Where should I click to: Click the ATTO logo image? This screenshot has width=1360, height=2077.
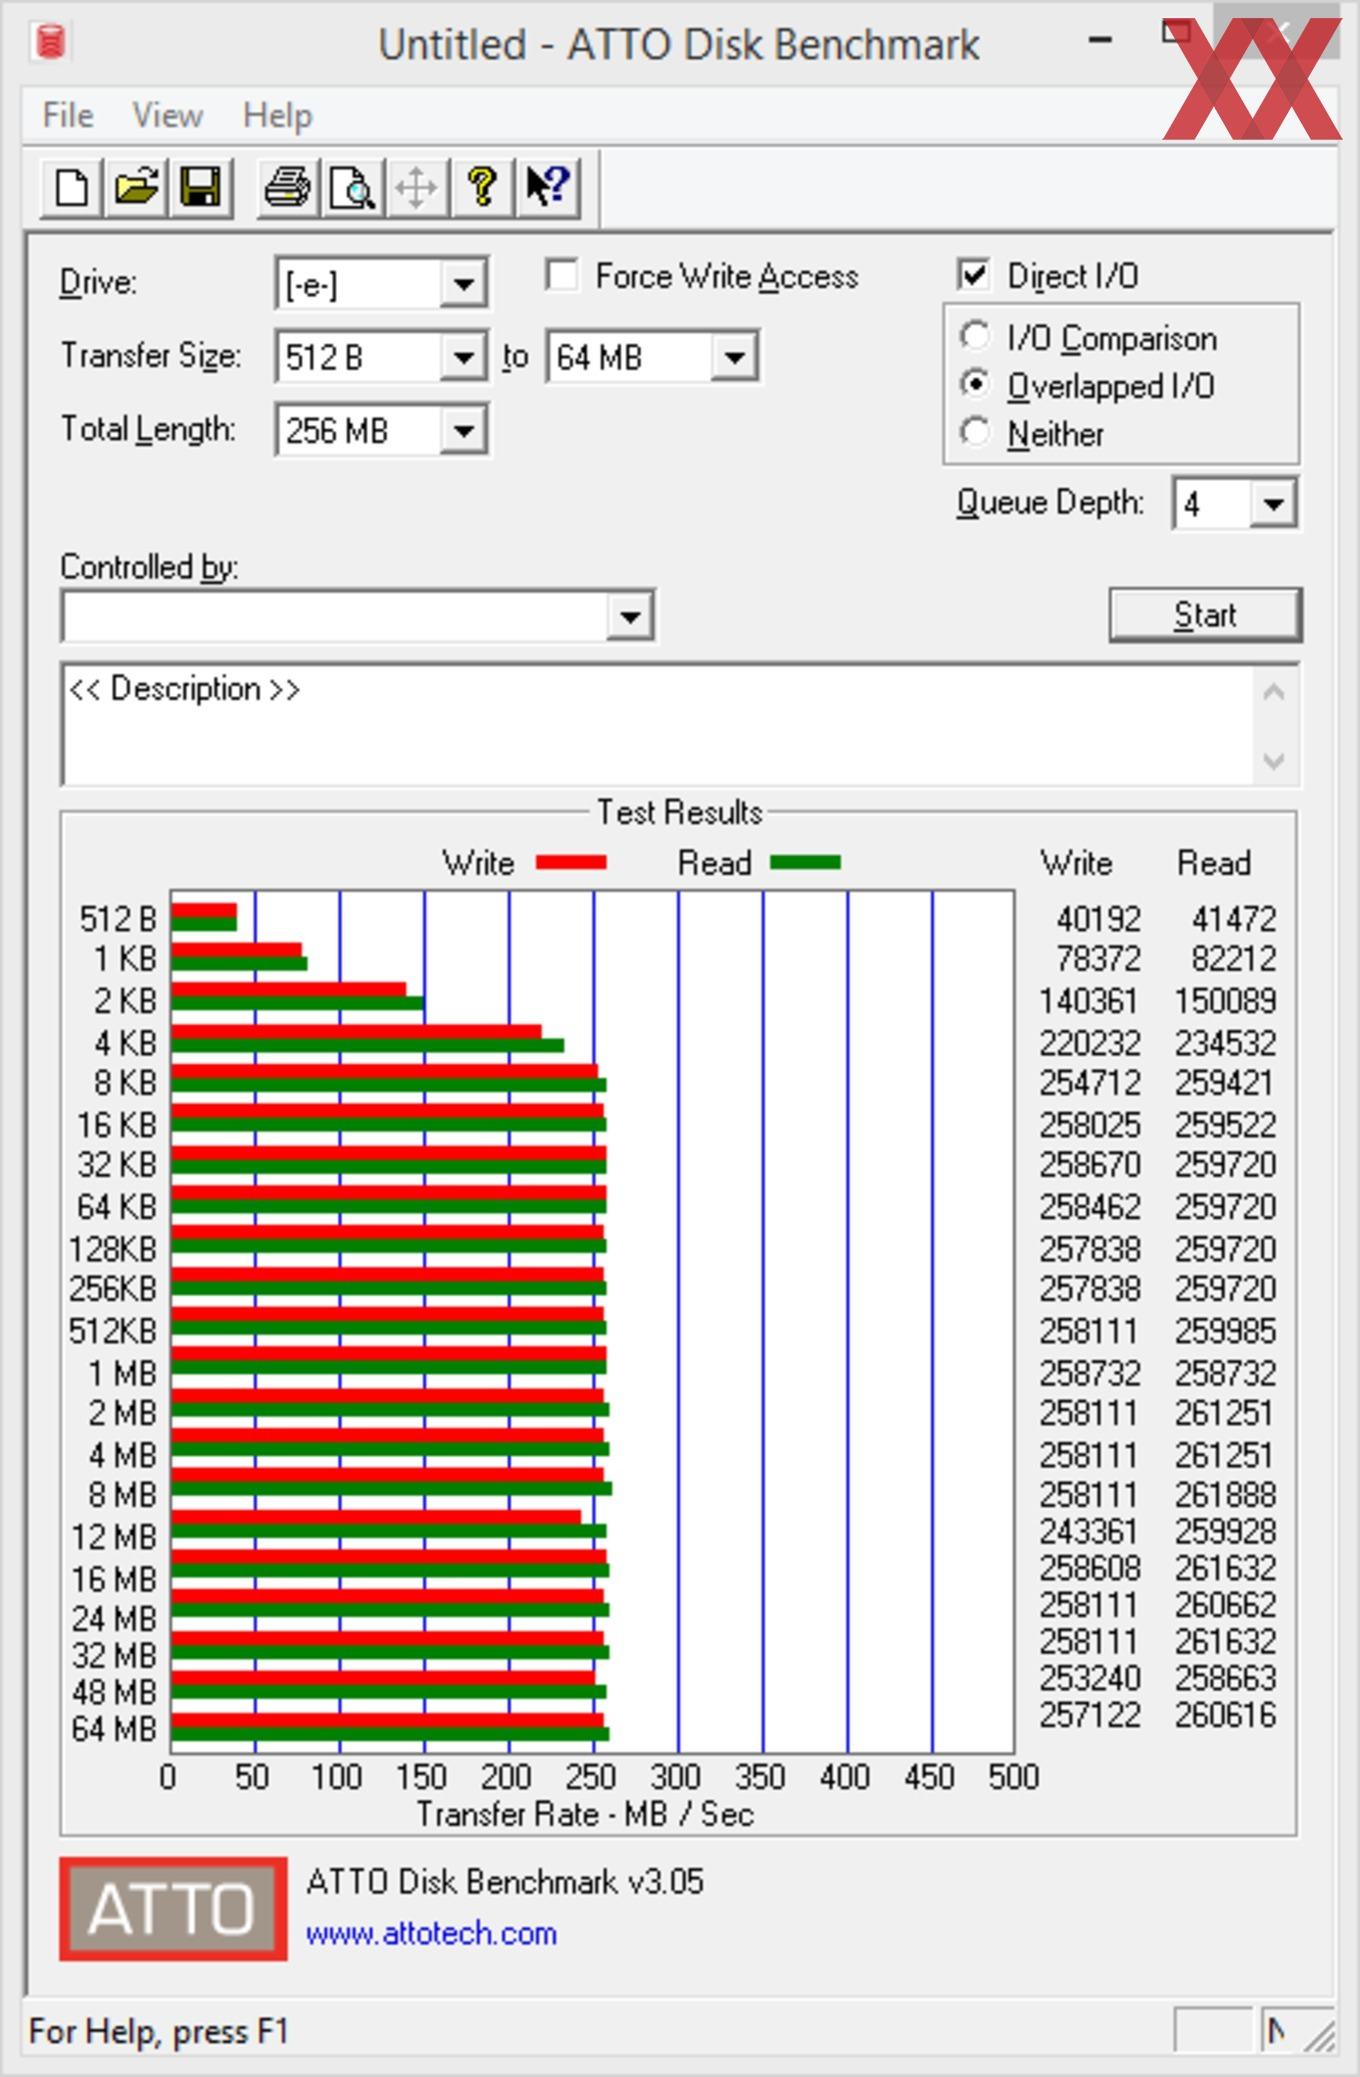173,1908
